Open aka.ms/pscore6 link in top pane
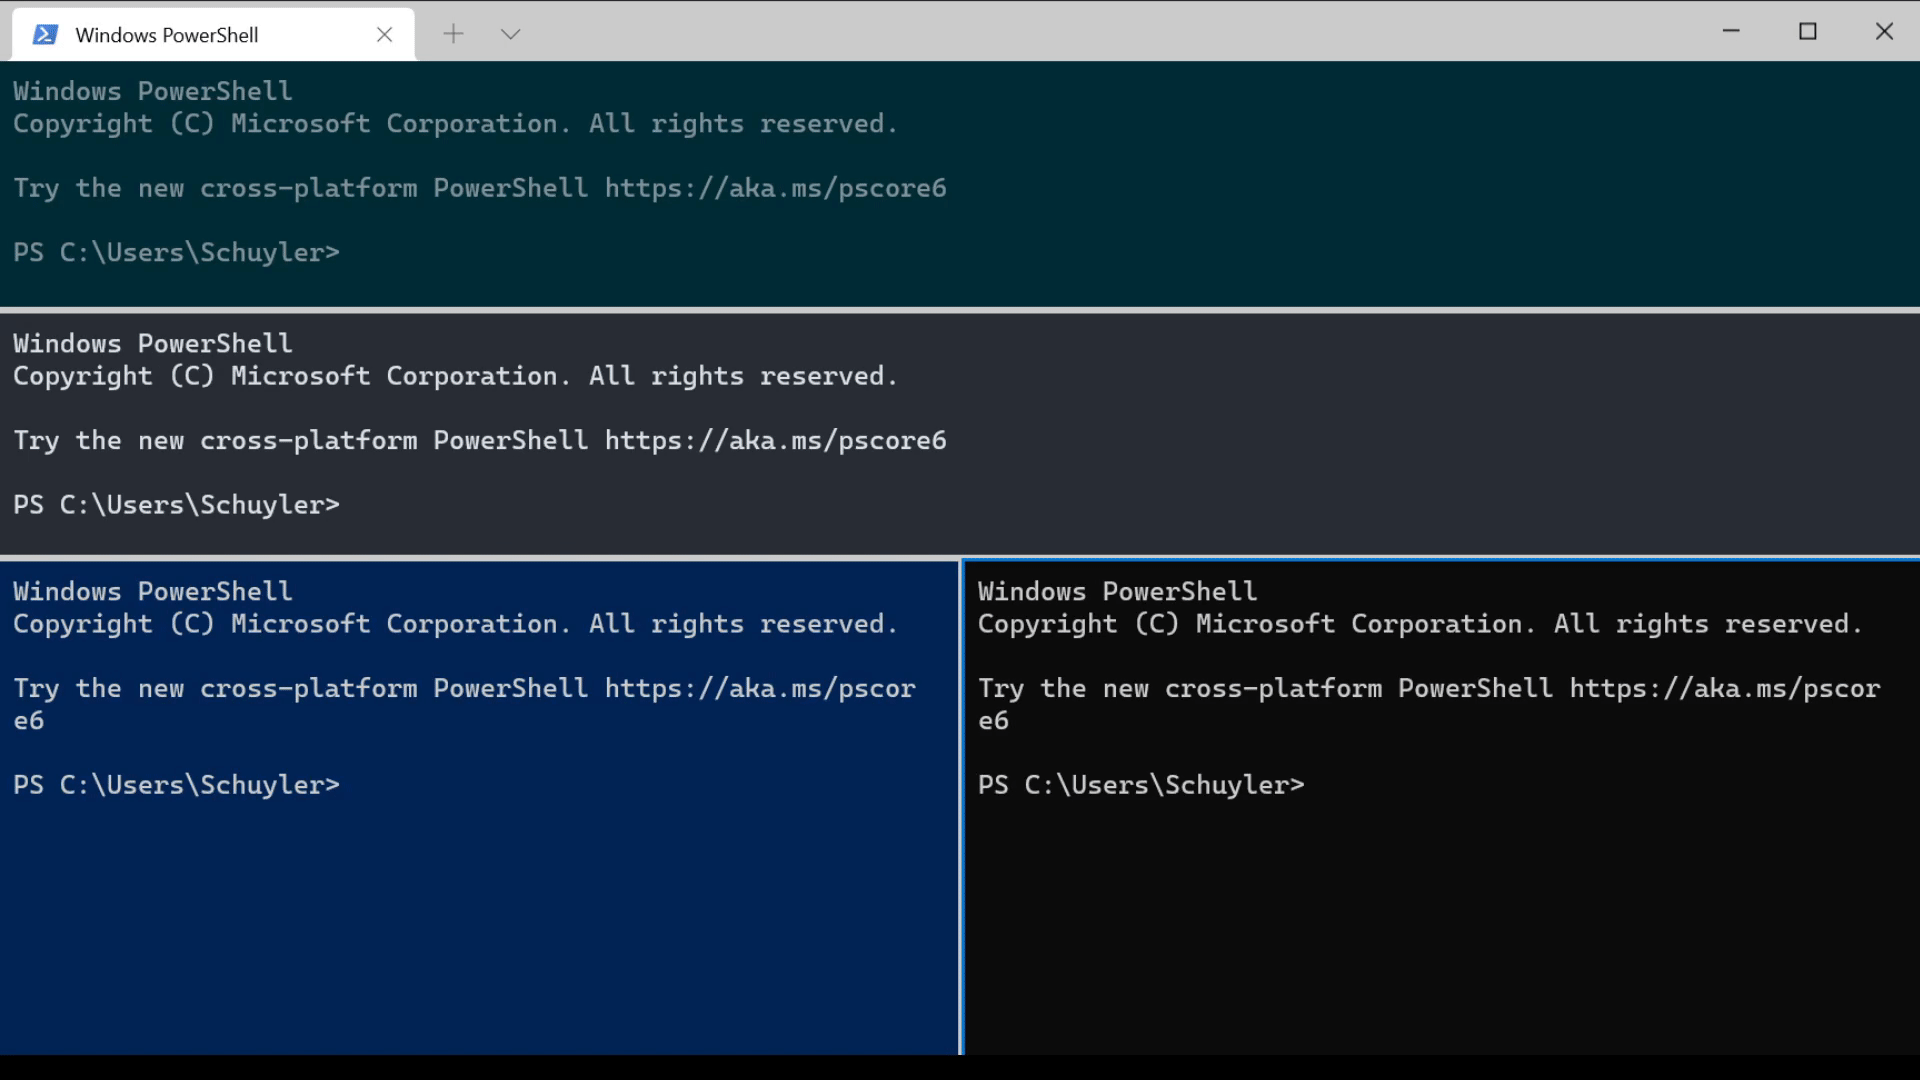The height and width of the screenshot is (1080, 1920). click(x=775, y=188)
